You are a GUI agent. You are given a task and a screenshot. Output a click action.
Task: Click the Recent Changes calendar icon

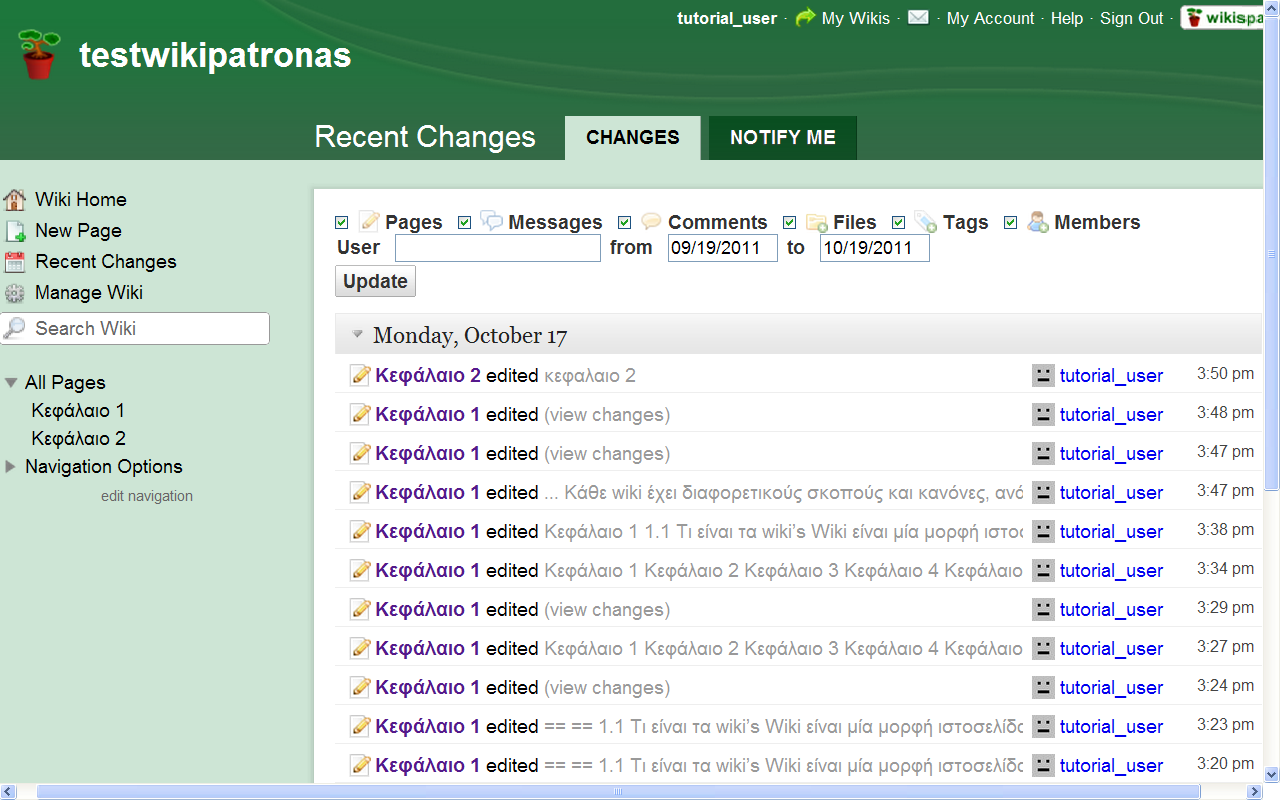15,262
